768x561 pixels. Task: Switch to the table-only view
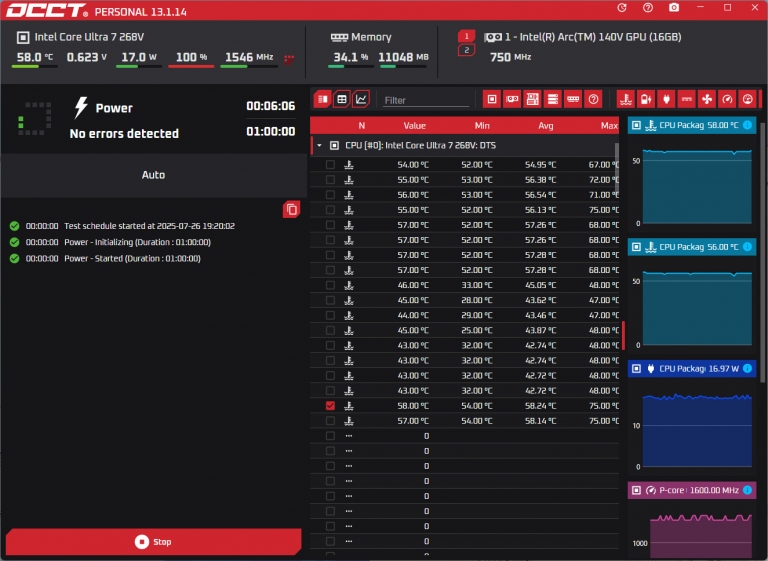(x=342, y=99)
